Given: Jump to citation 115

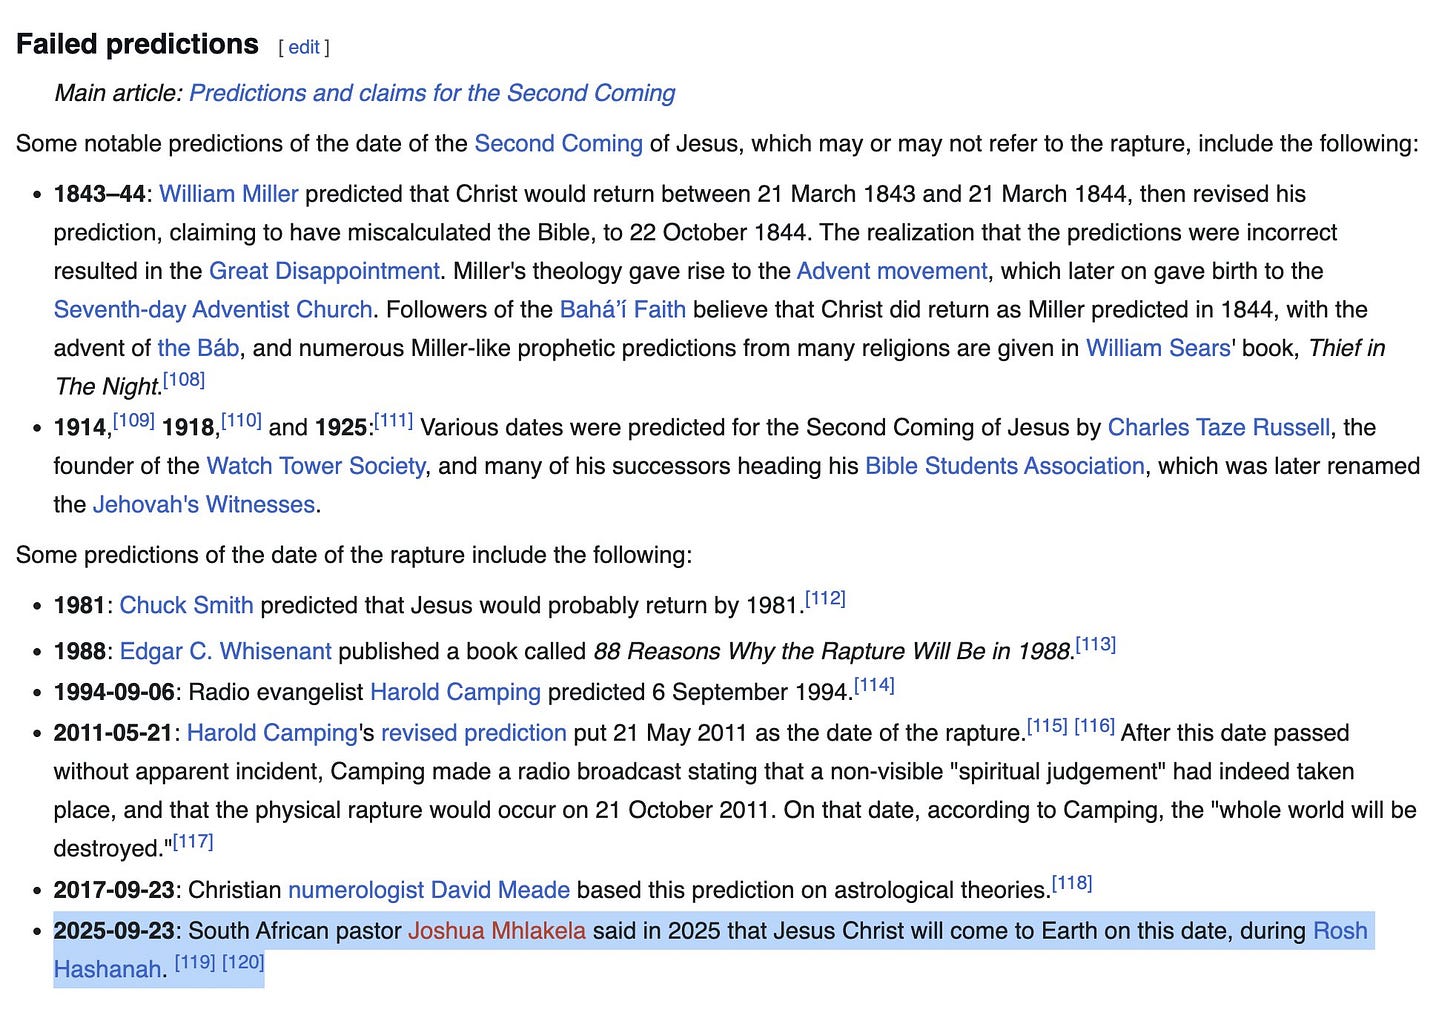Looking at the screenshot, I should click(1047, 725).
